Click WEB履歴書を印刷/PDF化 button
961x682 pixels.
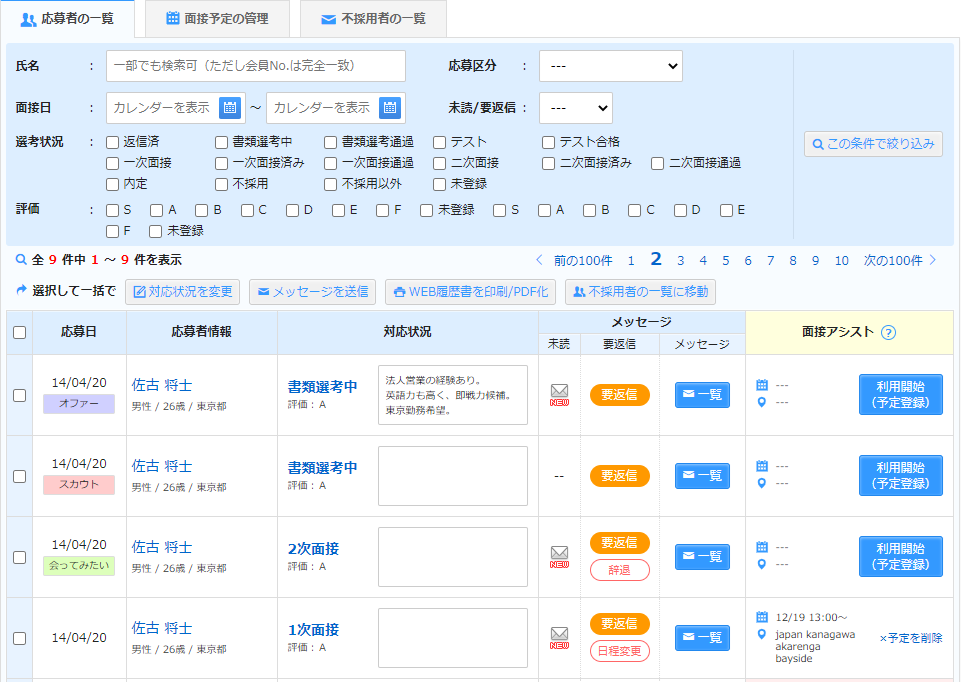click(471, 292)
